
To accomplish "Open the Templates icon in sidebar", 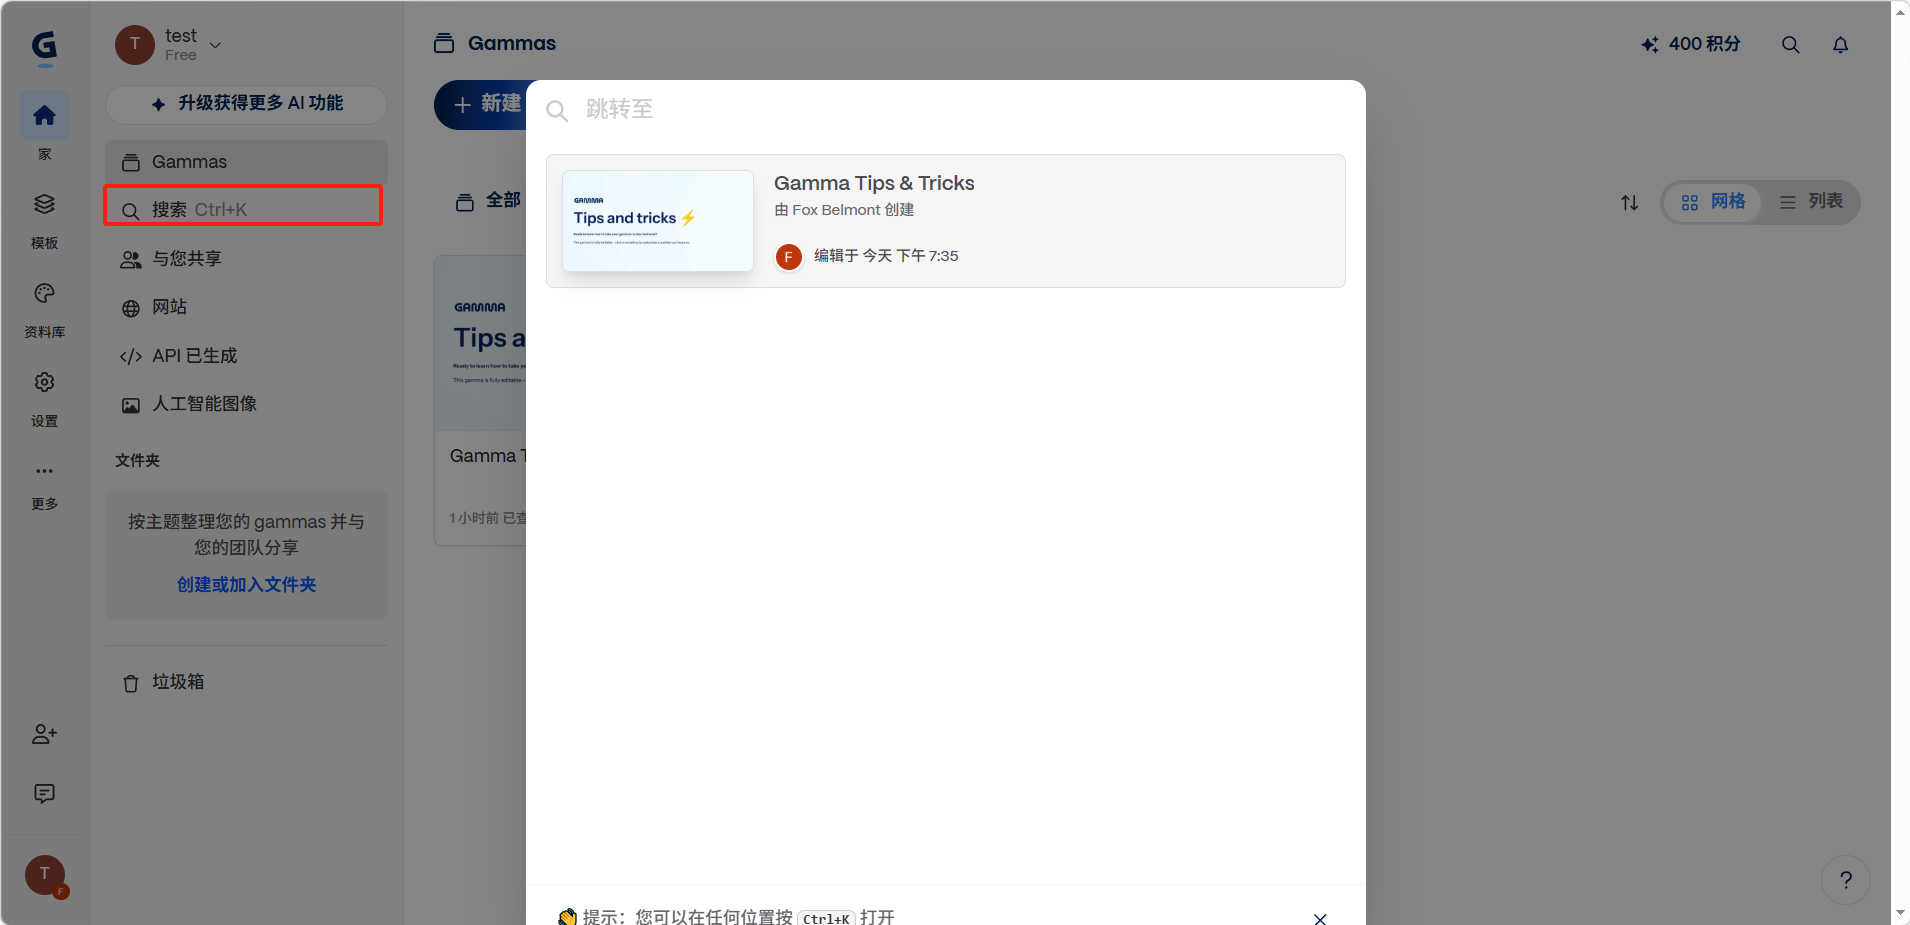I will pos(44,205).
